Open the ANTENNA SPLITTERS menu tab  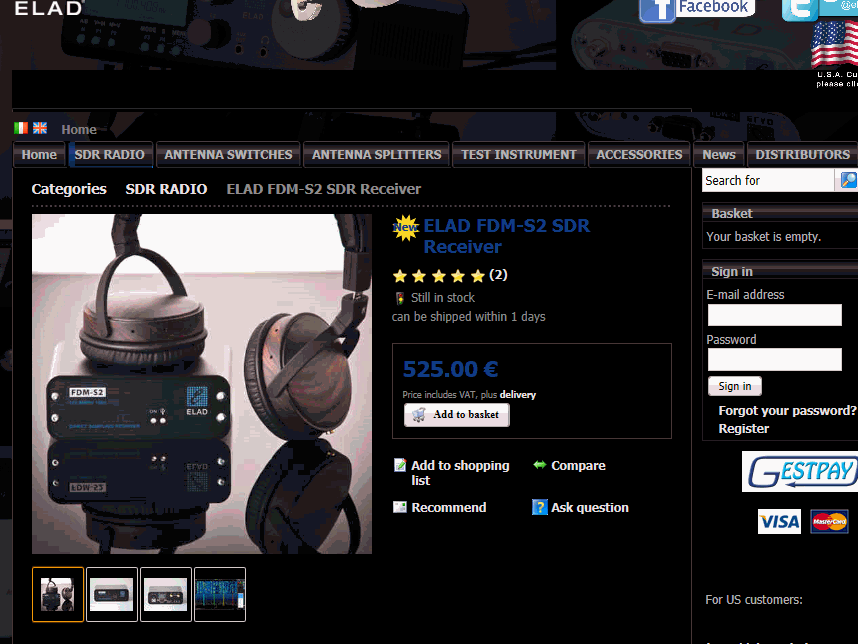tap(376, 155)
